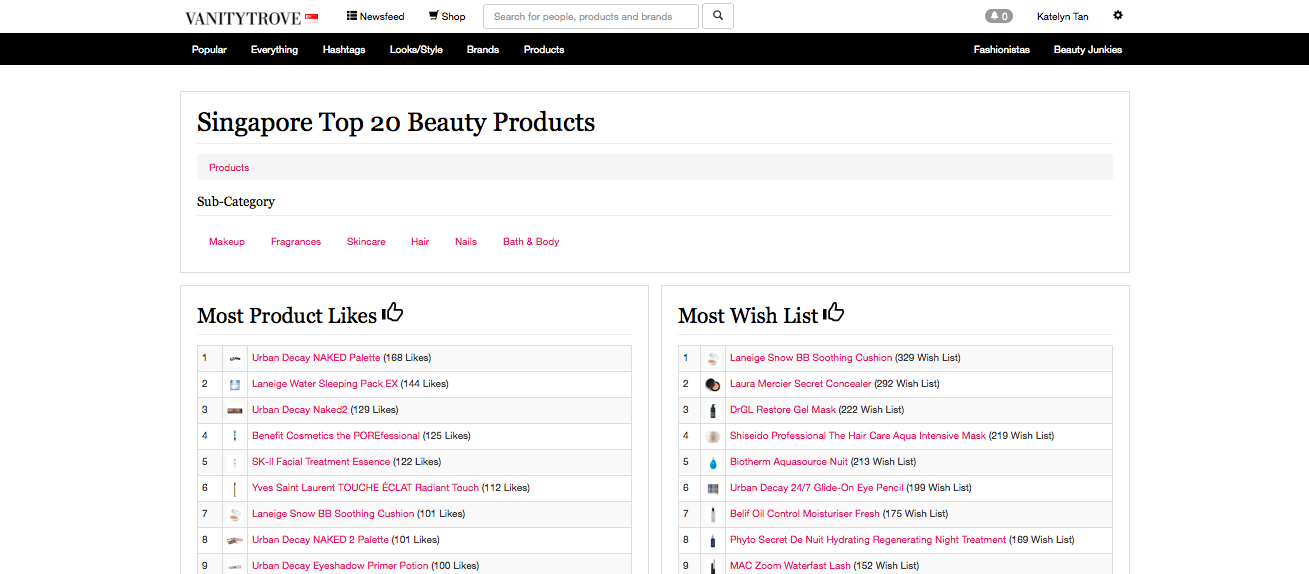
Task: Click thumbs-up icon beside Most Wish List
Action: point(833,312)
